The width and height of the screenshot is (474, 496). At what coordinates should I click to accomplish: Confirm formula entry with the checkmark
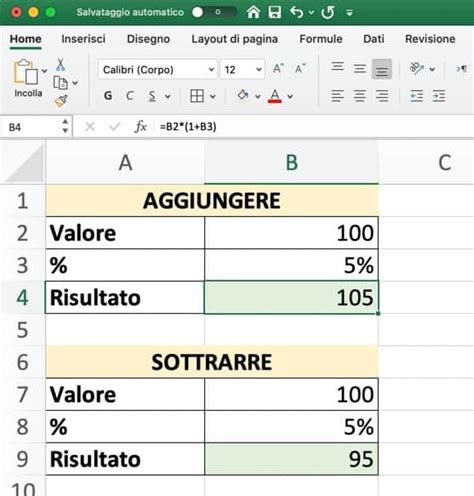point(114,127)
